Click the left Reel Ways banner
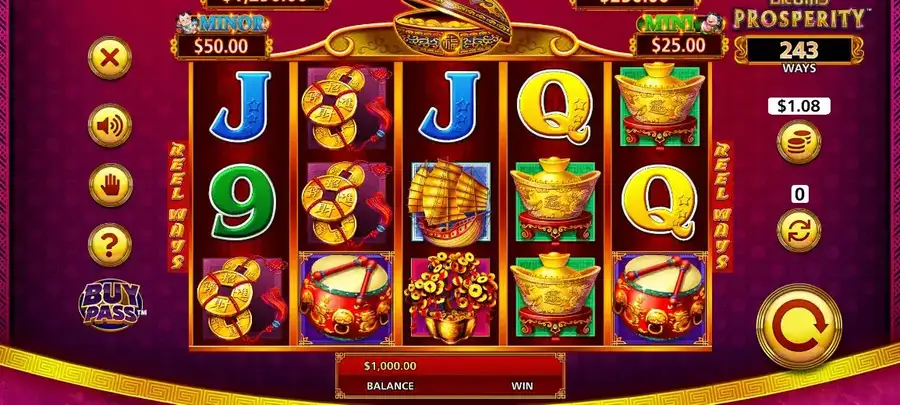This screenshot has width=900, height=405. [x=177, y=207]
